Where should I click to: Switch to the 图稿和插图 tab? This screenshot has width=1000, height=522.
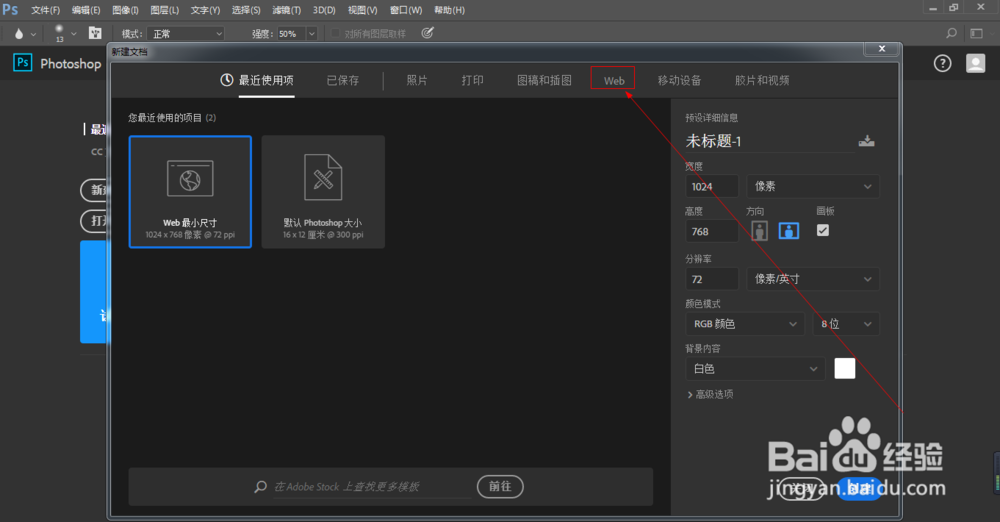(544, 80)
